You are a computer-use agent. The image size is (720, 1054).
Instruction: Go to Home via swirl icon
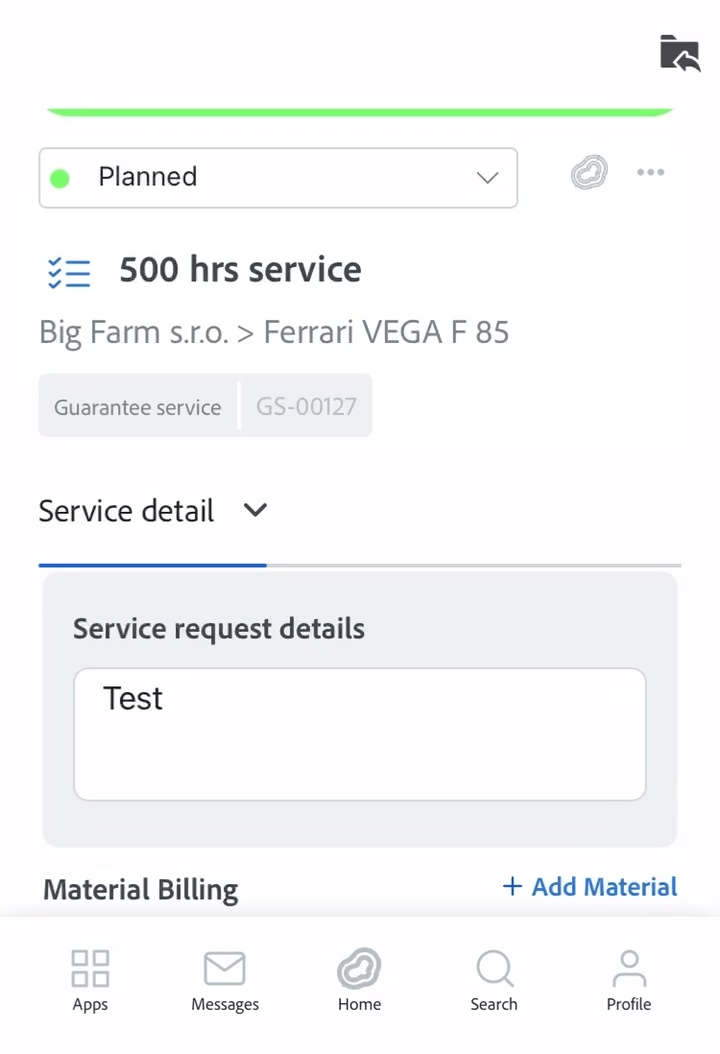coord(359,969)
